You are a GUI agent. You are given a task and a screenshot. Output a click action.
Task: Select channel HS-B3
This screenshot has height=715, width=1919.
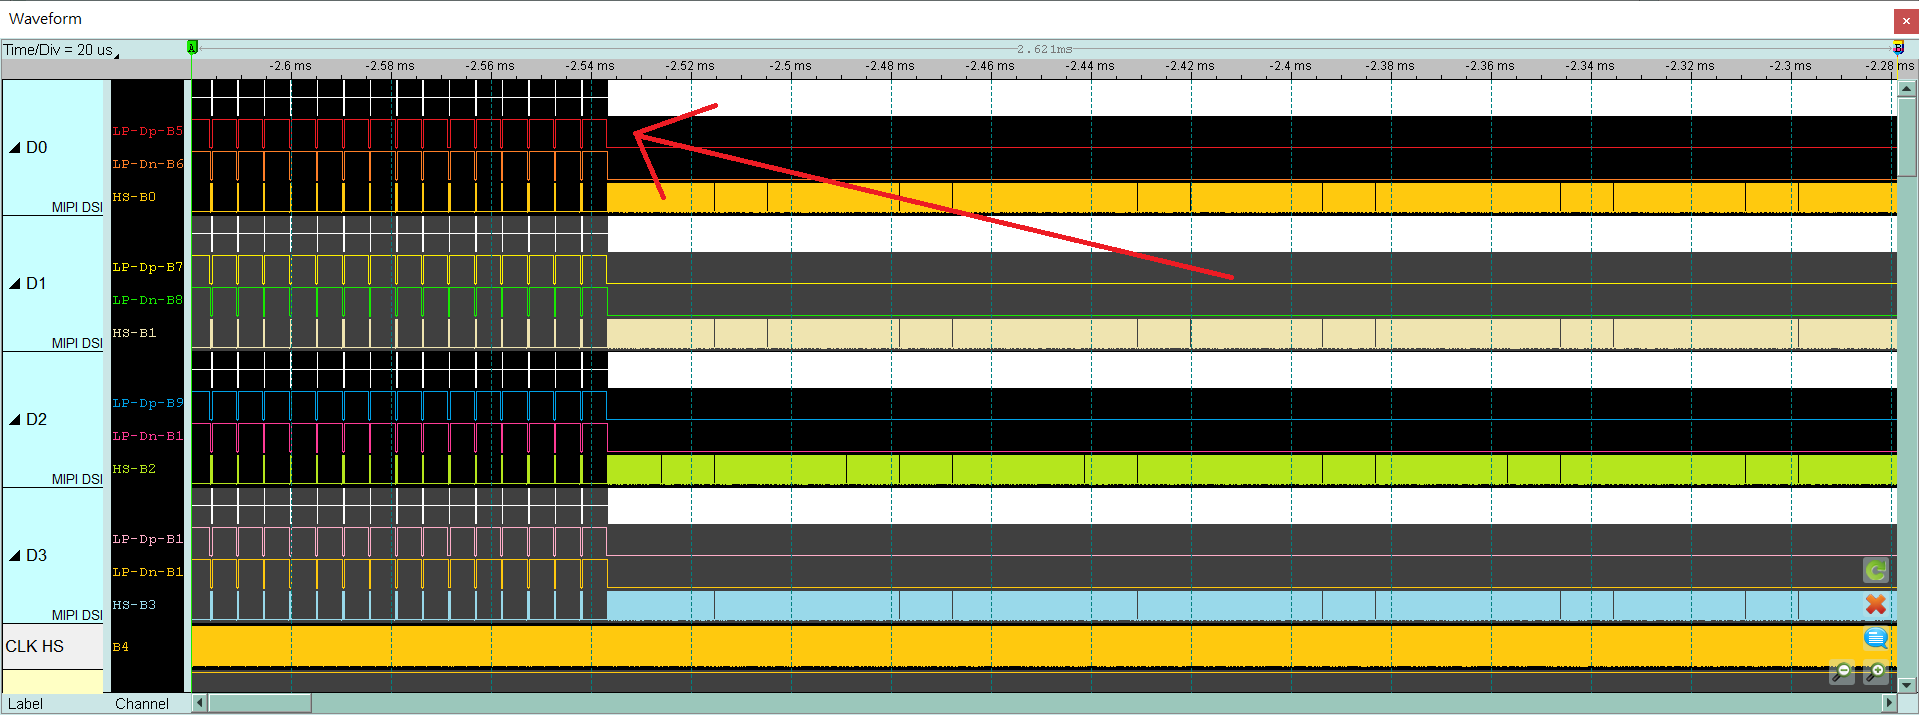134,605
